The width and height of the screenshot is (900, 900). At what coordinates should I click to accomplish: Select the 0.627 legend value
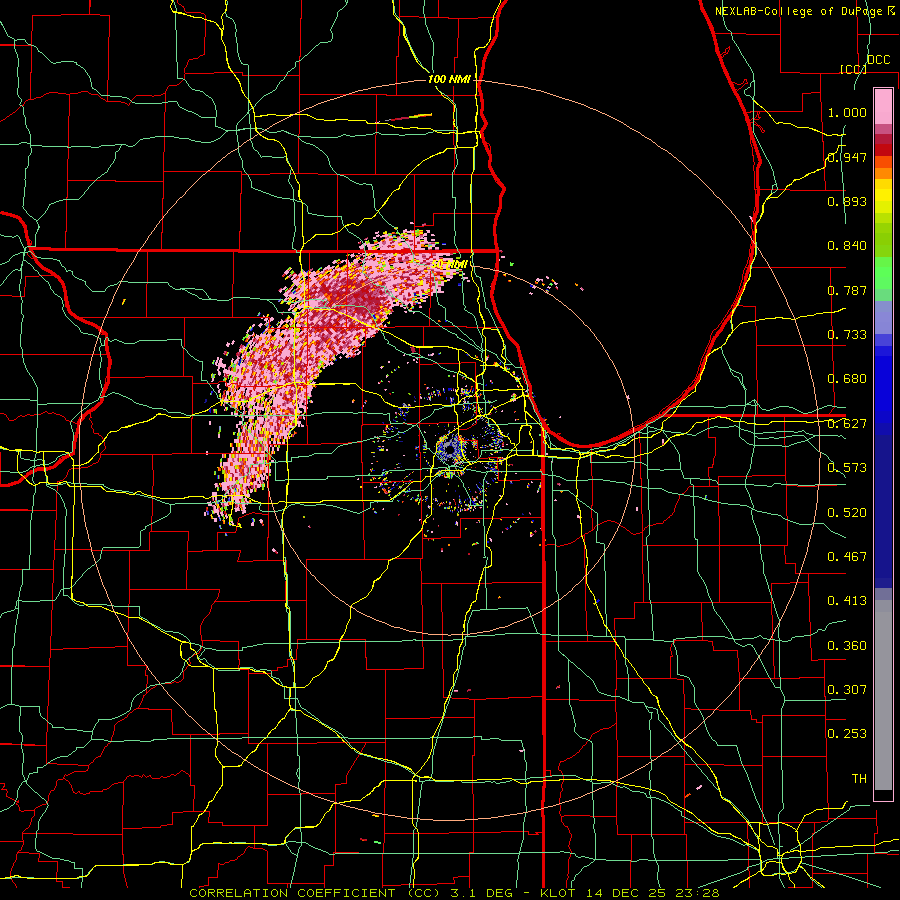point(847,424)
